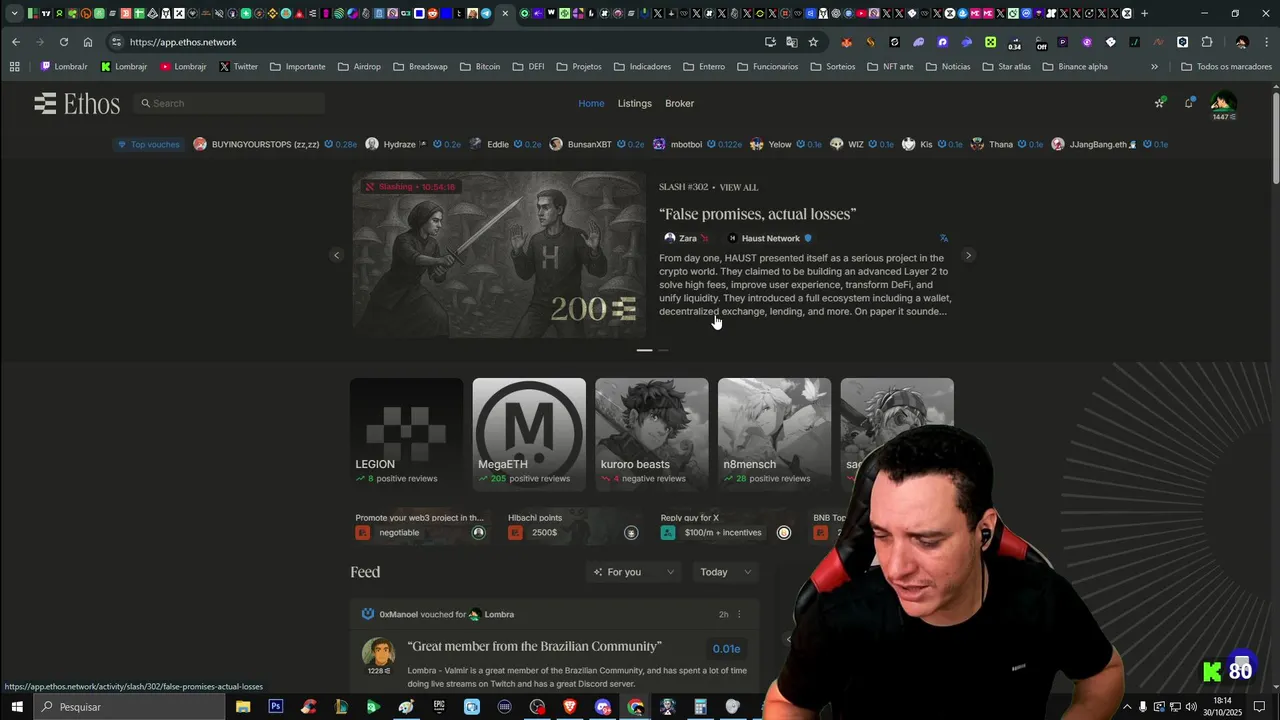Open JJangBang.eth vouch entry
Viewport: 1280px width, 720px height.
(1109, 144)
